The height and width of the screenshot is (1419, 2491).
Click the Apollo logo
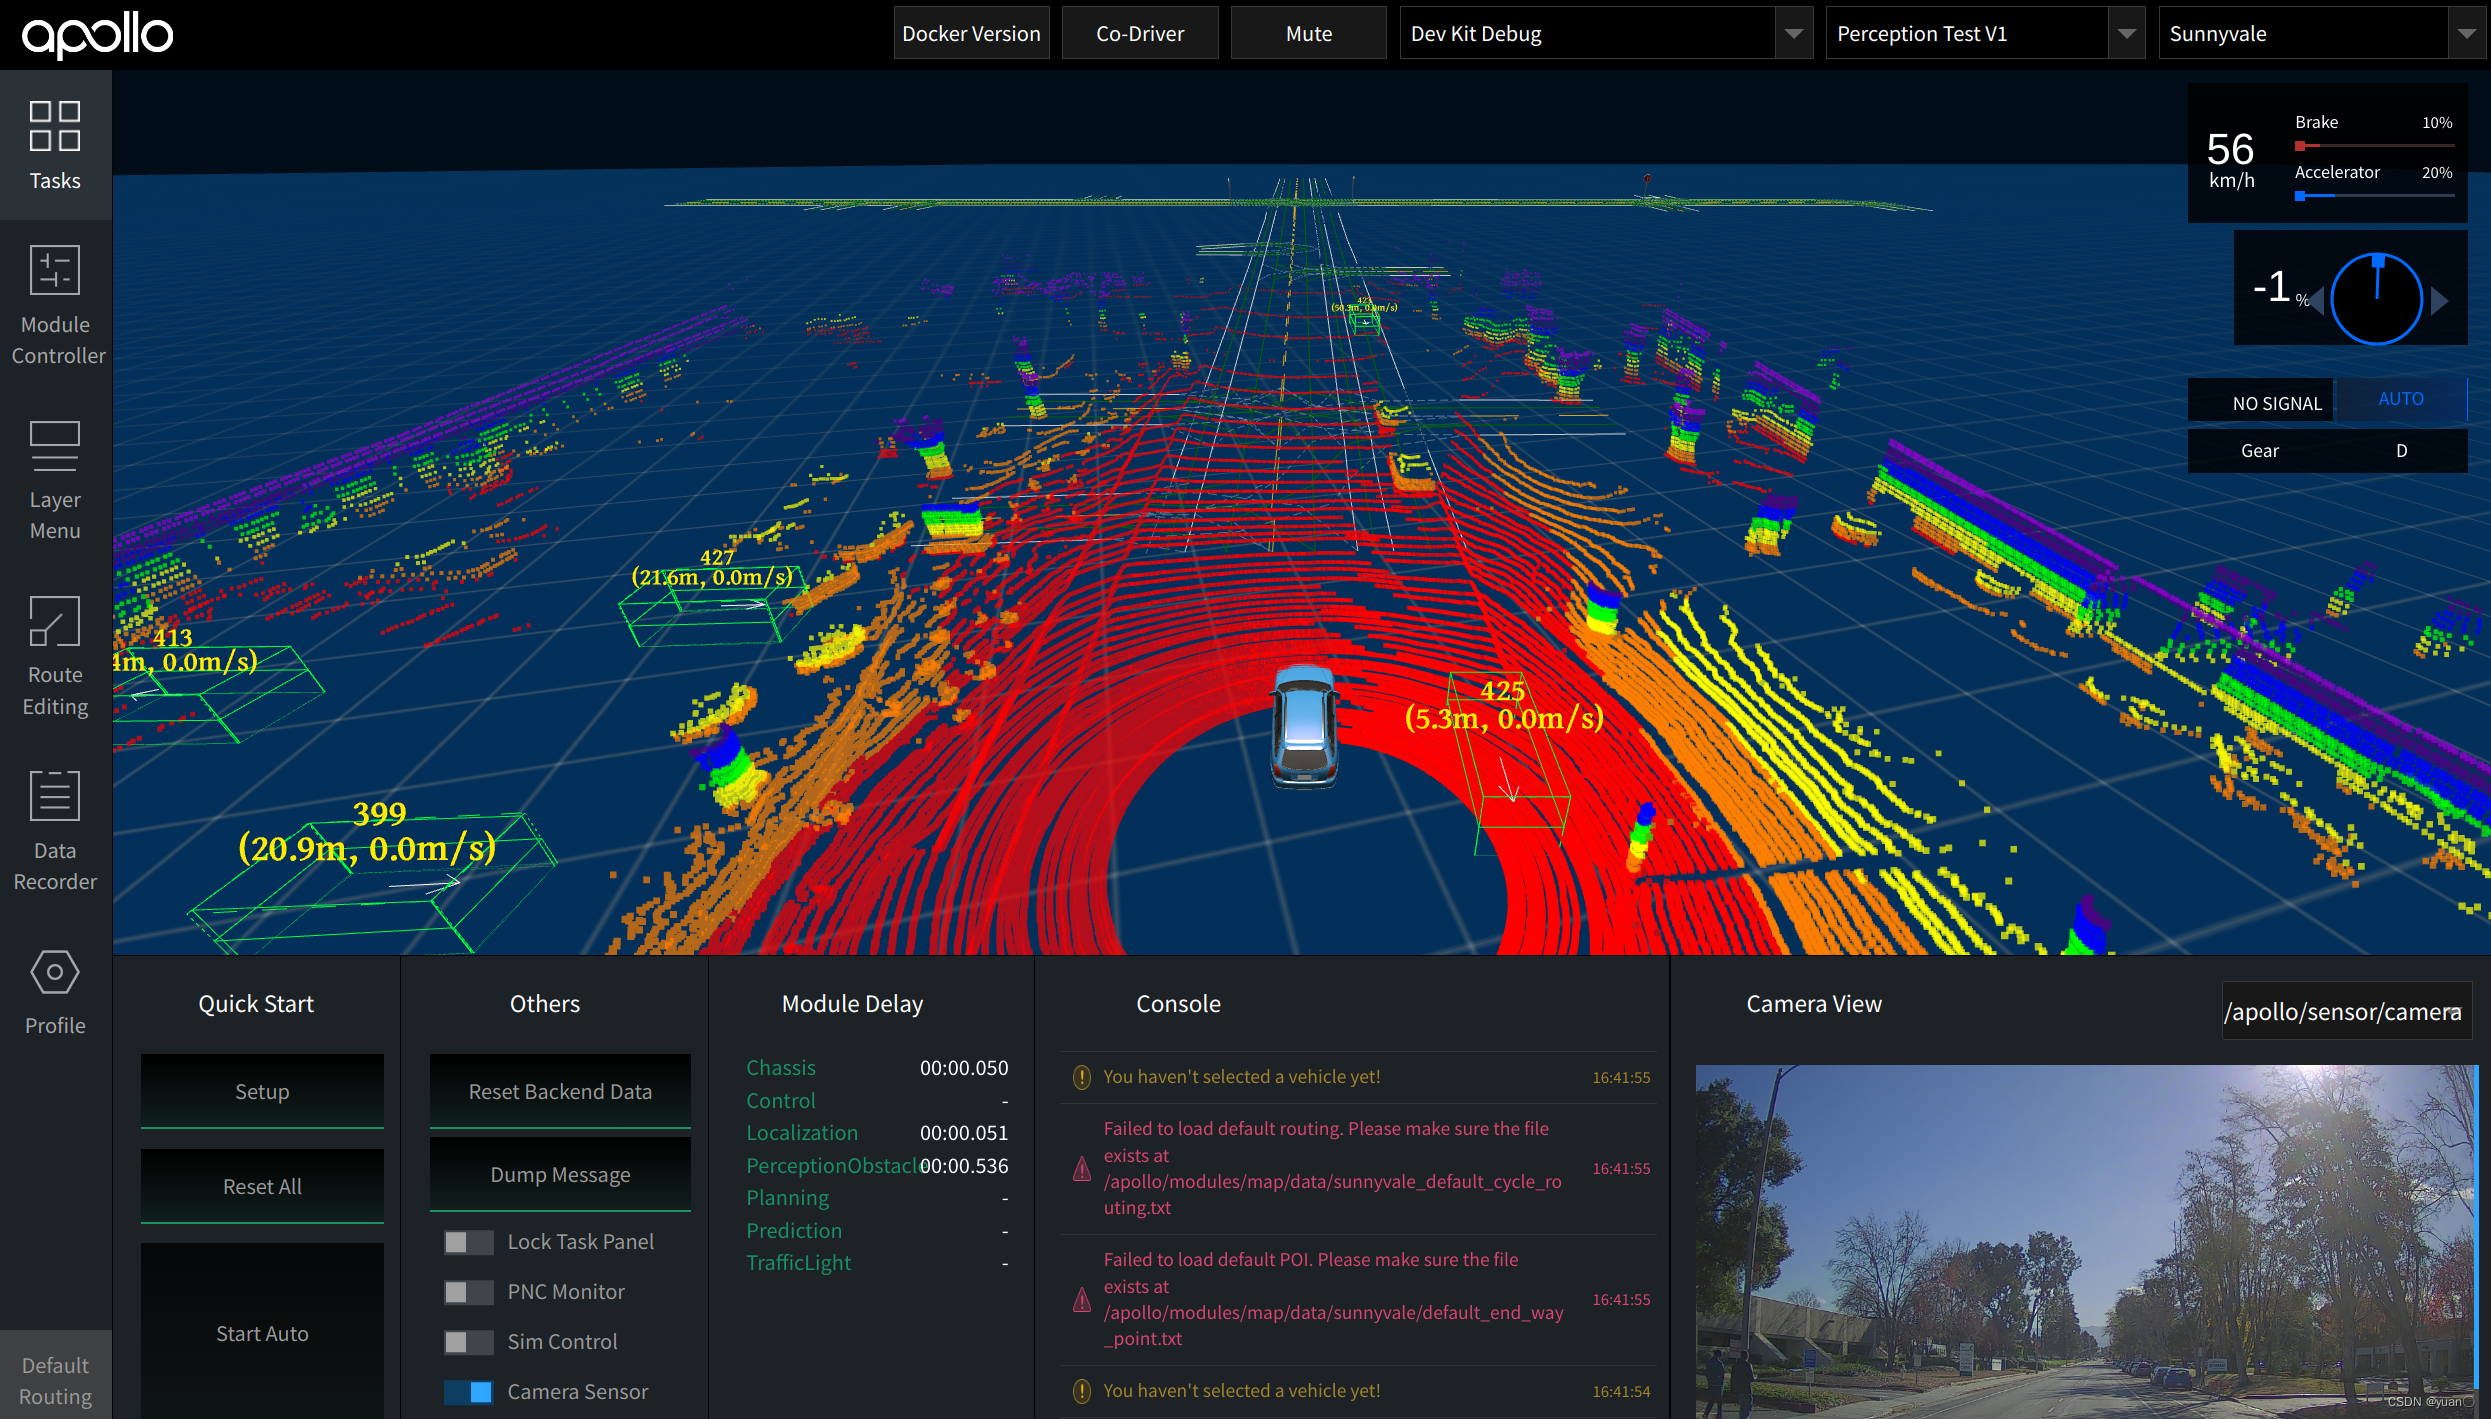(98, 35)
